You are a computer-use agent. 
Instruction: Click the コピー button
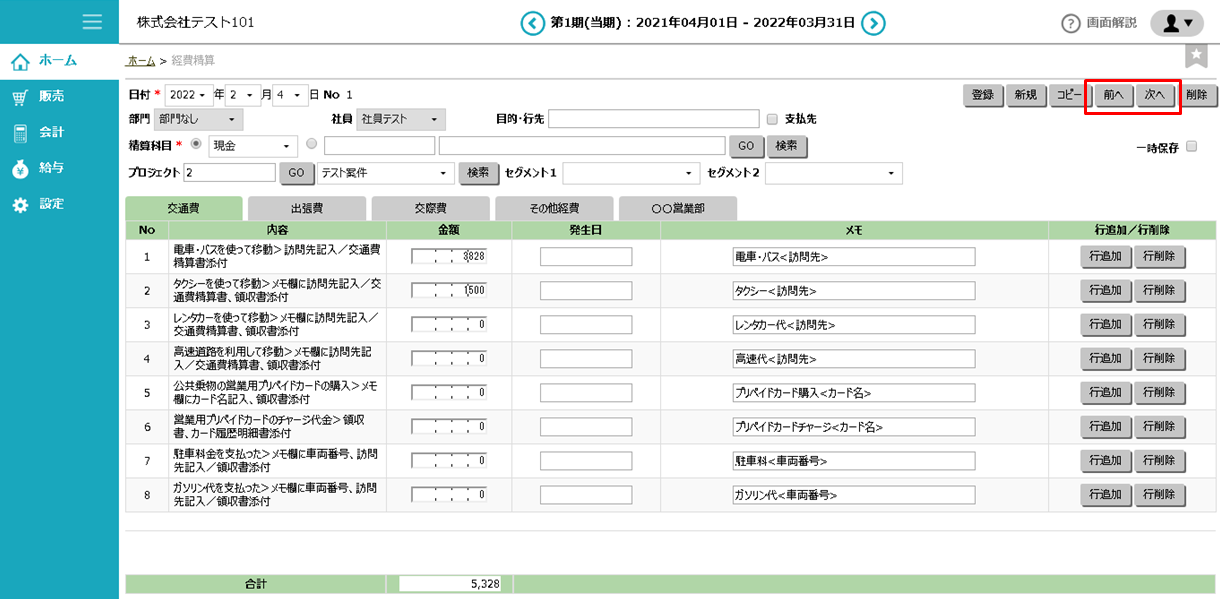(1069, 95)
